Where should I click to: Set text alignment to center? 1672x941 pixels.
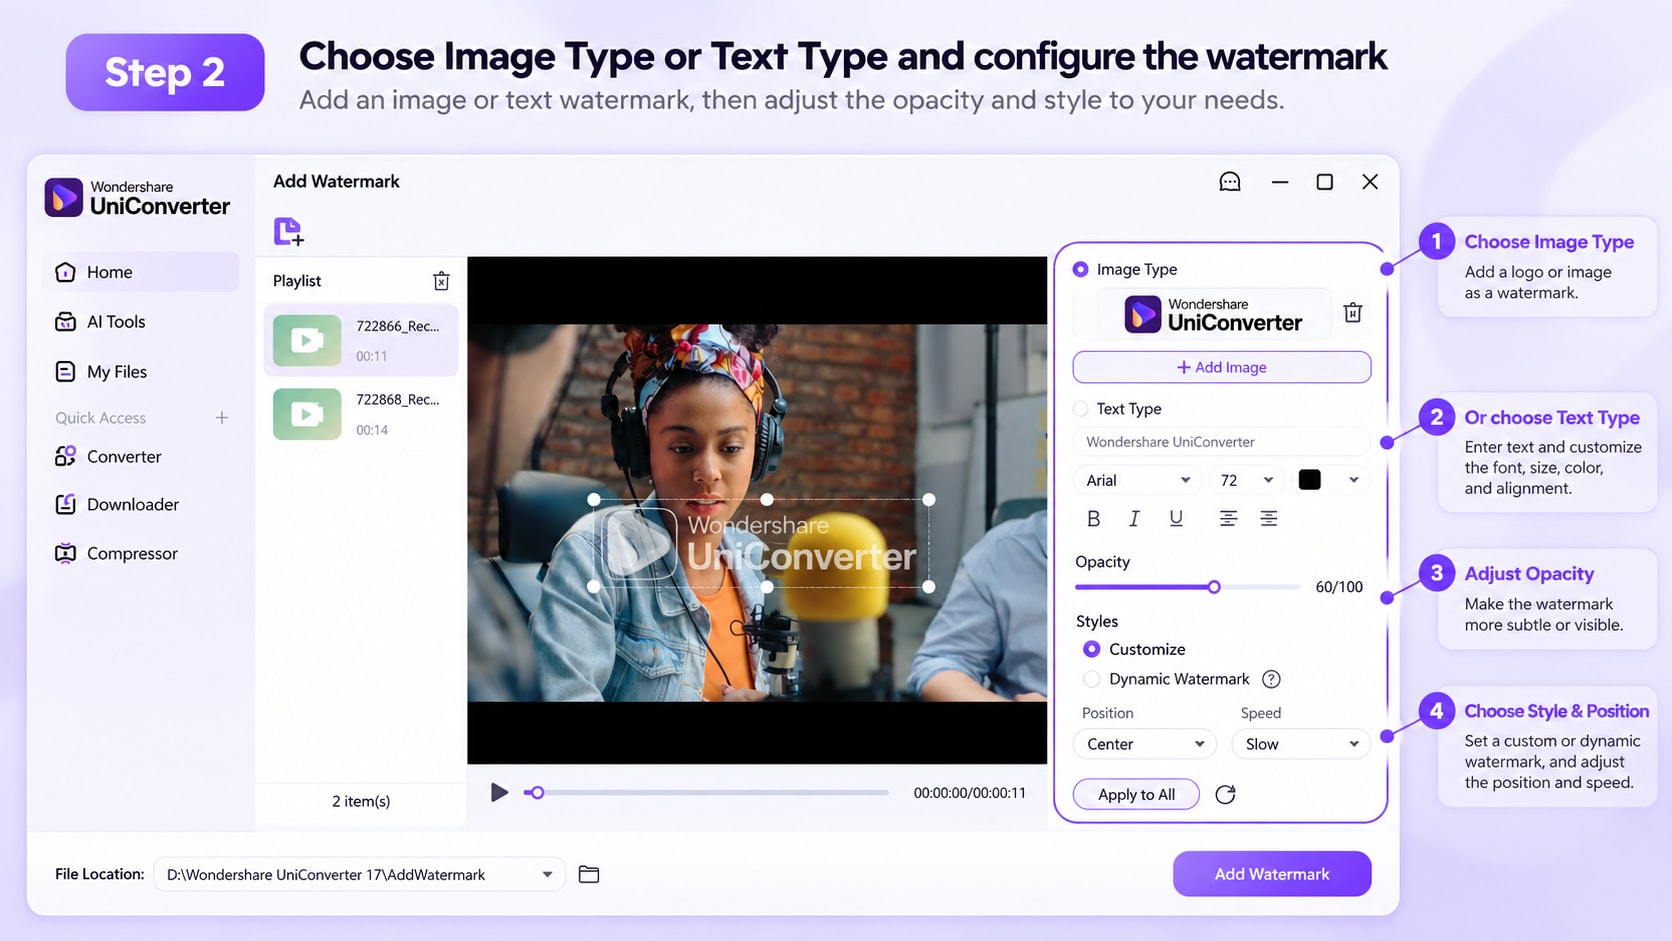click(x=1228, y=518)
